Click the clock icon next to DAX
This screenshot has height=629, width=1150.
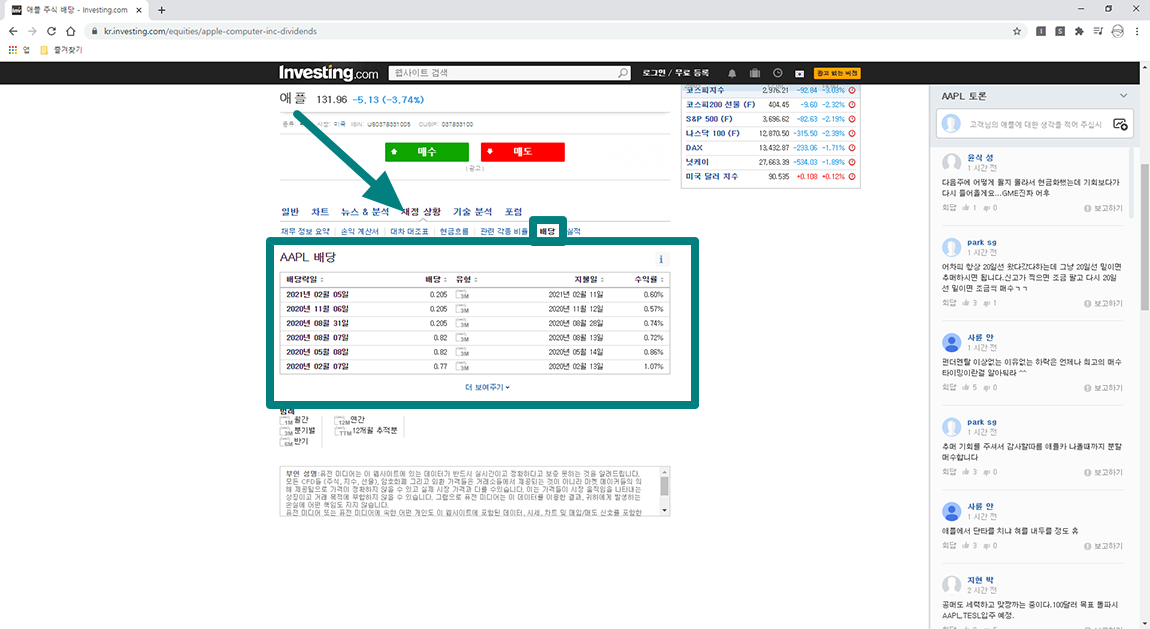[852, 148]
